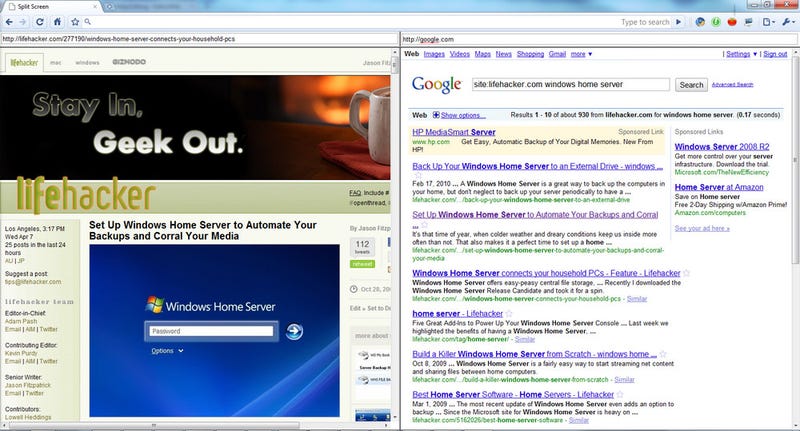Star the Build a Killer Windows Home Server result
800x431 pixels.
pyautogui.click(x=663, y=354)
